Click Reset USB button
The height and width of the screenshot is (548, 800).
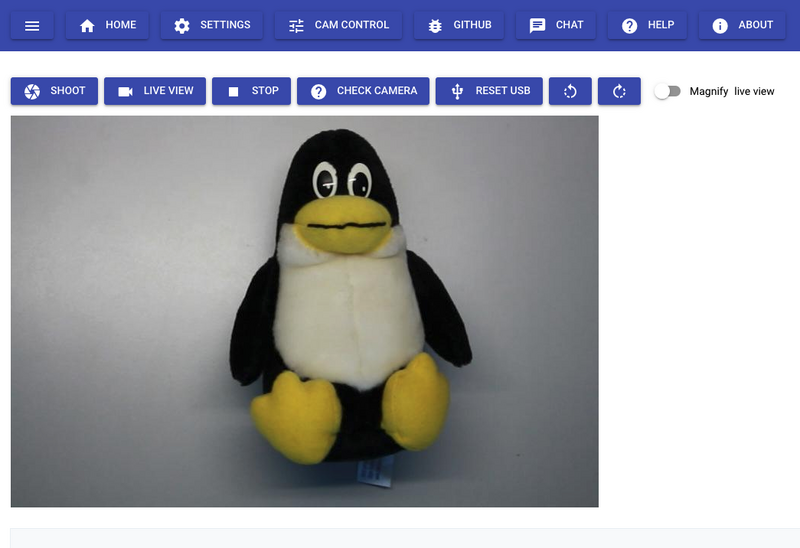(x=489, y=91)
